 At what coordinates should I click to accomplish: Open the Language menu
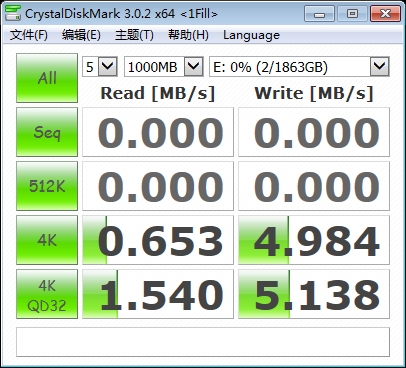point(251,35)
